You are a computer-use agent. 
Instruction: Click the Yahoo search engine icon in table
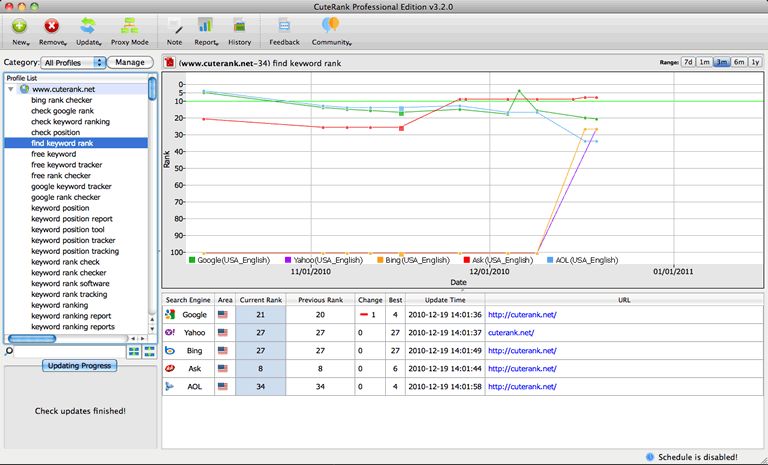169,332
